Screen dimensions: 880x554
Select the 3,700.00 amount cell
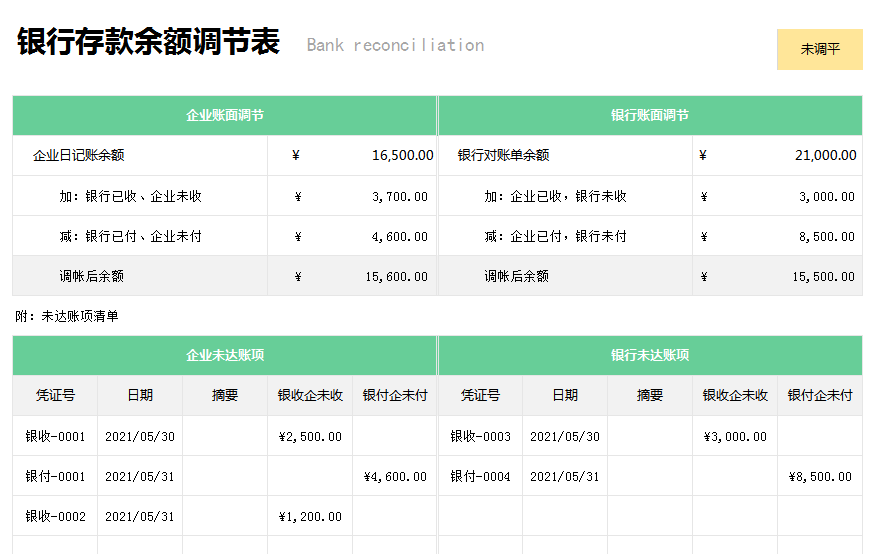[399, 196]
